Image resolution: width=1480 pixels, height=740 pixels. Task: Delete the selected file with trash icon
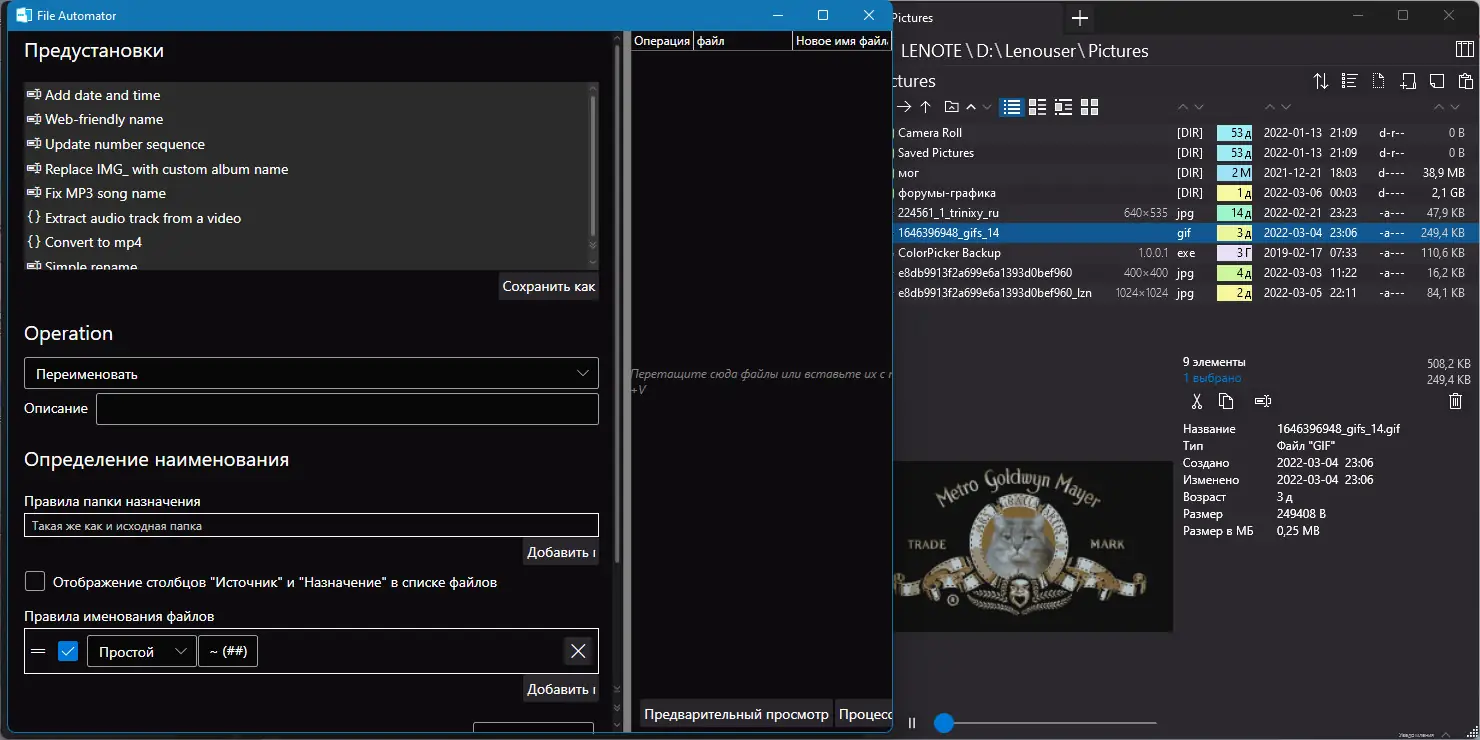point(1456,401)
